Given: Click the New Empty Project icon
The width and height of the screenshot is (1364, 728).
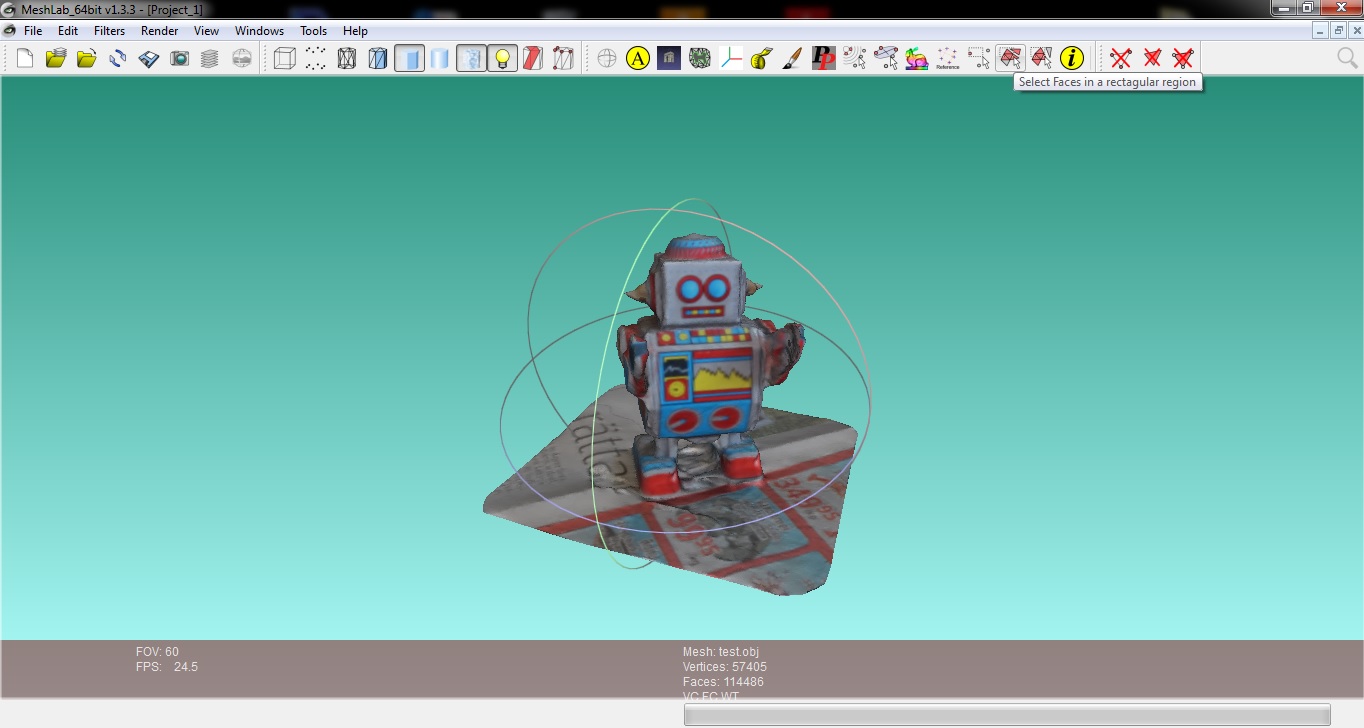Looking at the screenshot, I should pos(25,59).
